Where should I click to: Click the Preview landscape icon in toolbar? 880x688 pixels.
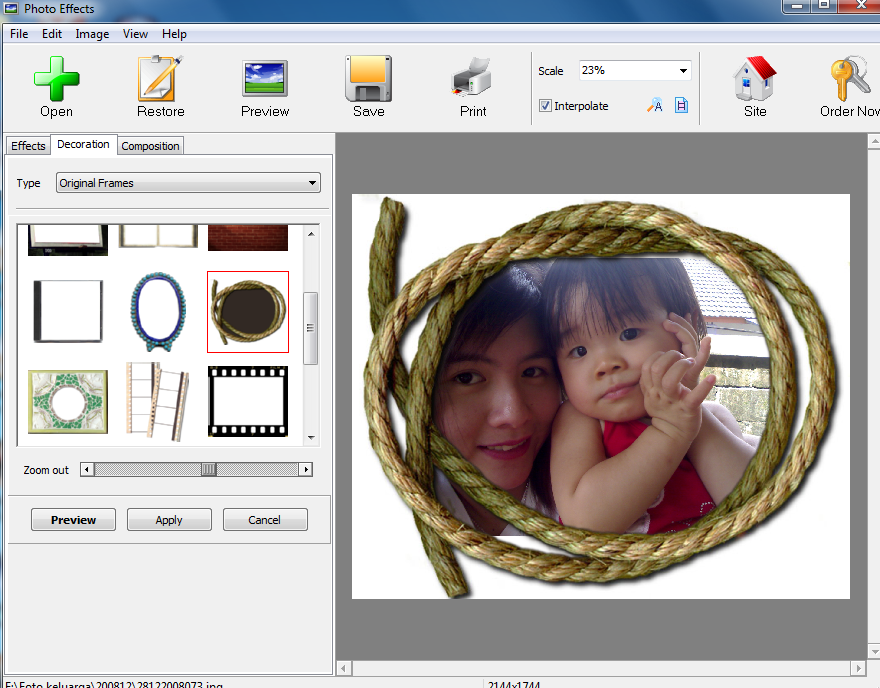click(x=265, y=79)
